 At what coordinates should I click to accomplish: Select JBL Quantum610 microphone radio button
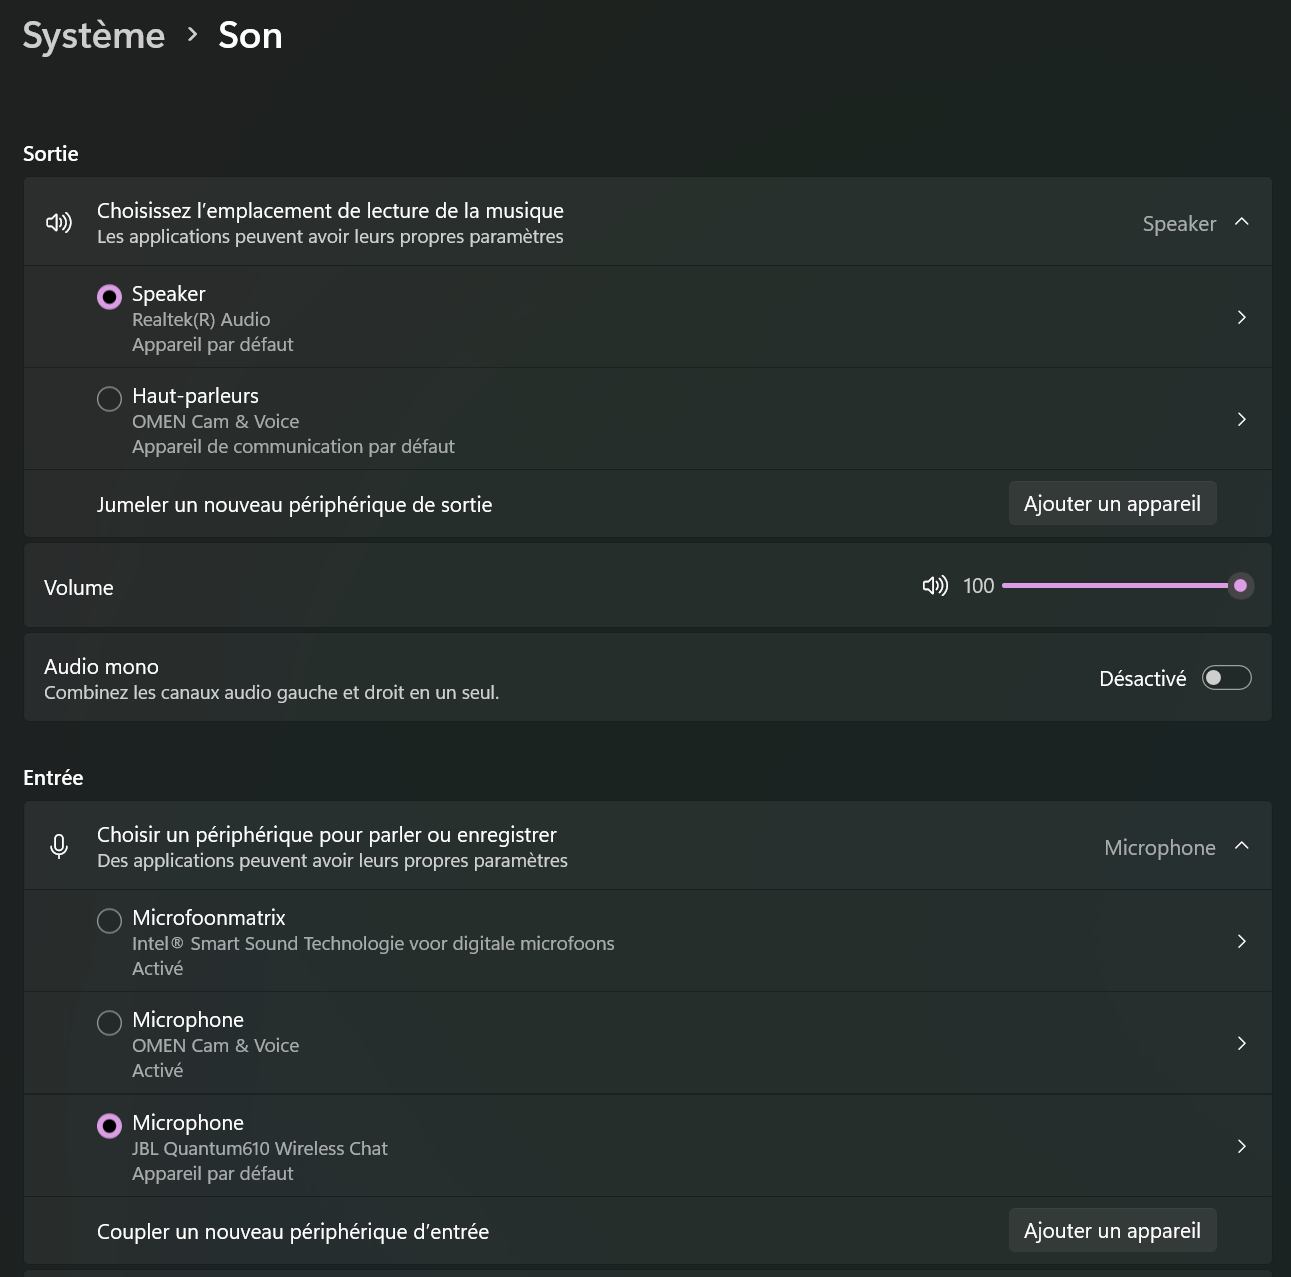coord(109,1126)
